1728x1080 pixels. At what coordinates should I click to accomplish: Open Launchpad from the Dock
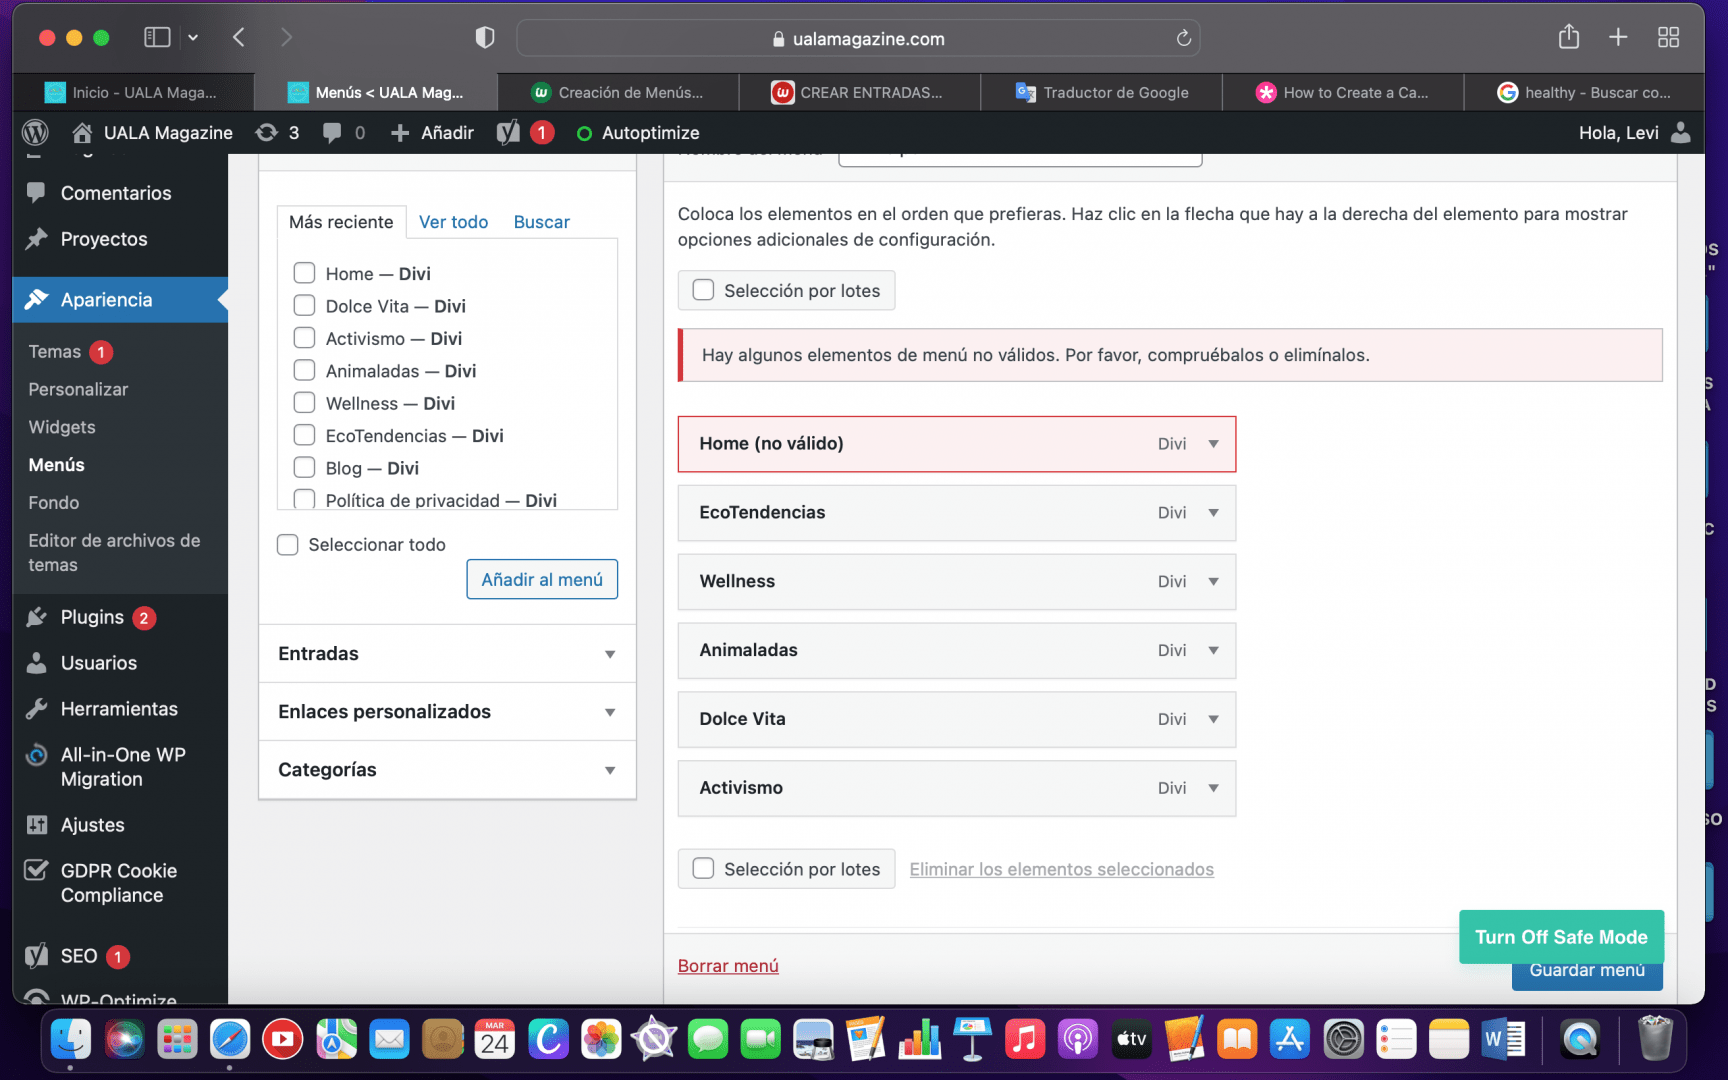click(x=177, y=1040)
